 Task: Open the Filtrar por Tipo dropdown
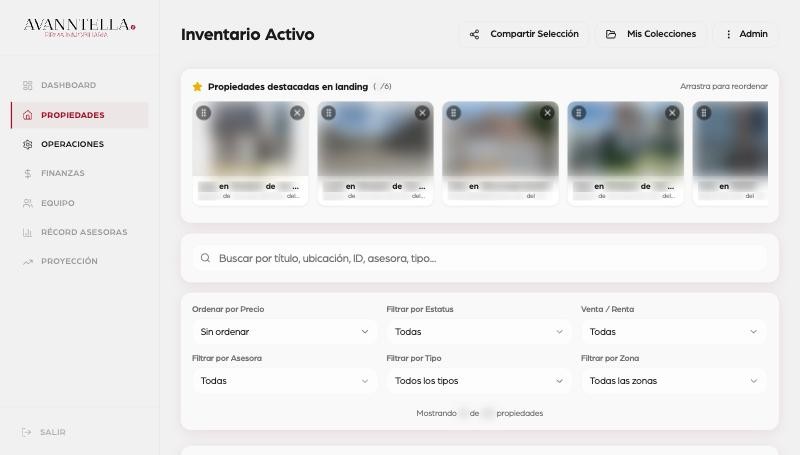tap(479, 381)
